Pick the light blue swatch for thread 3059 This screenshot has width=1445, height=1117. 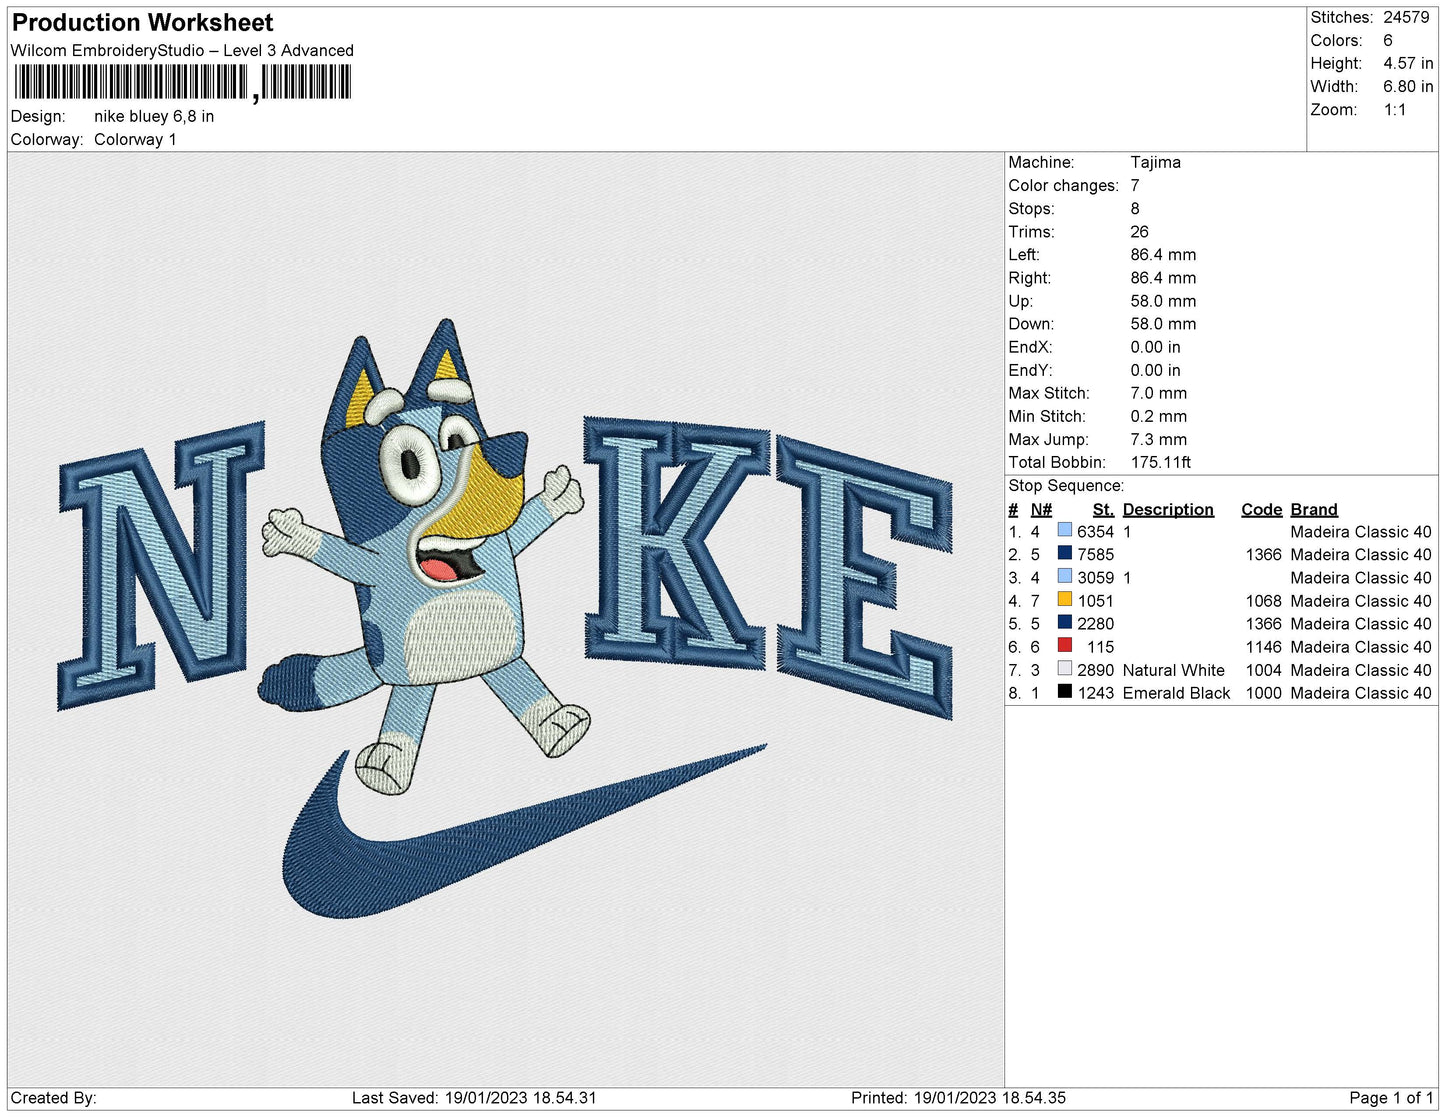point(1065,577)
